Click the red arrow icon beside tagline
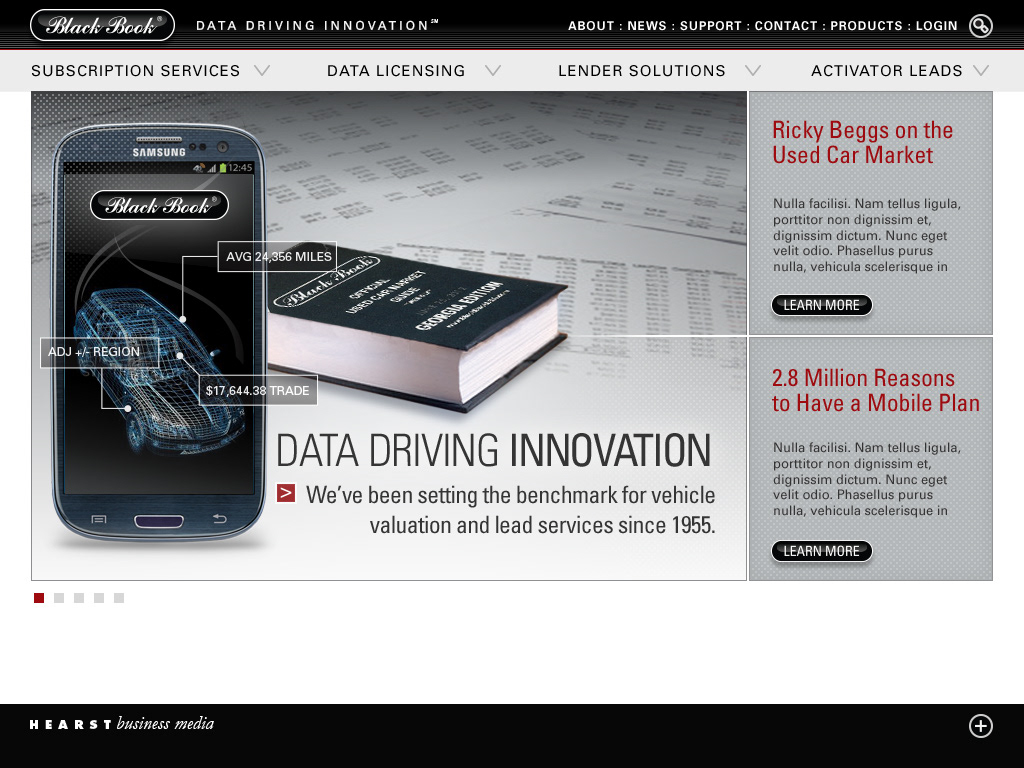This screenshot has height=768, width=1024. pos(286,493)
